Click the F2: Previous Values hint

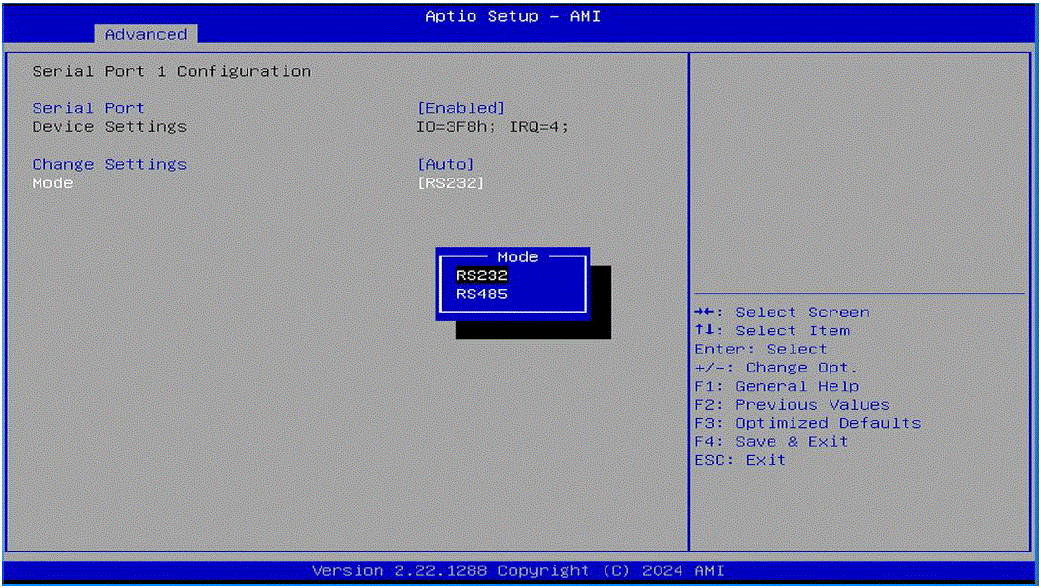792,405
